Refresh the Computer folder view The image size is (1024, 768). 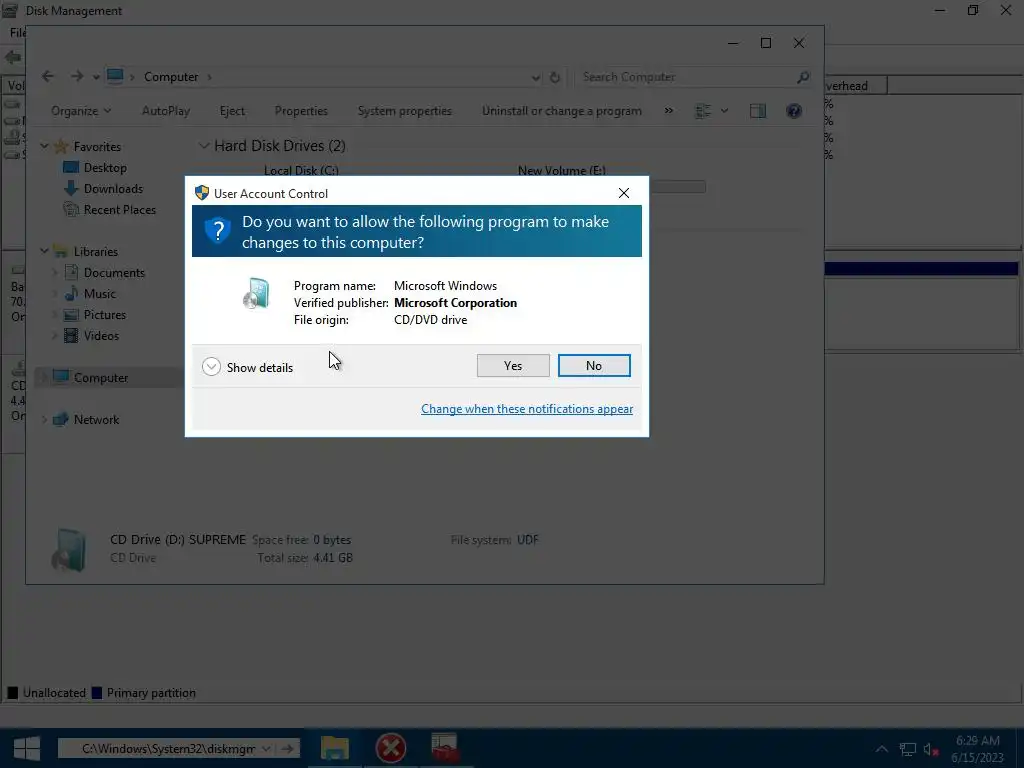tap(555, 77)
